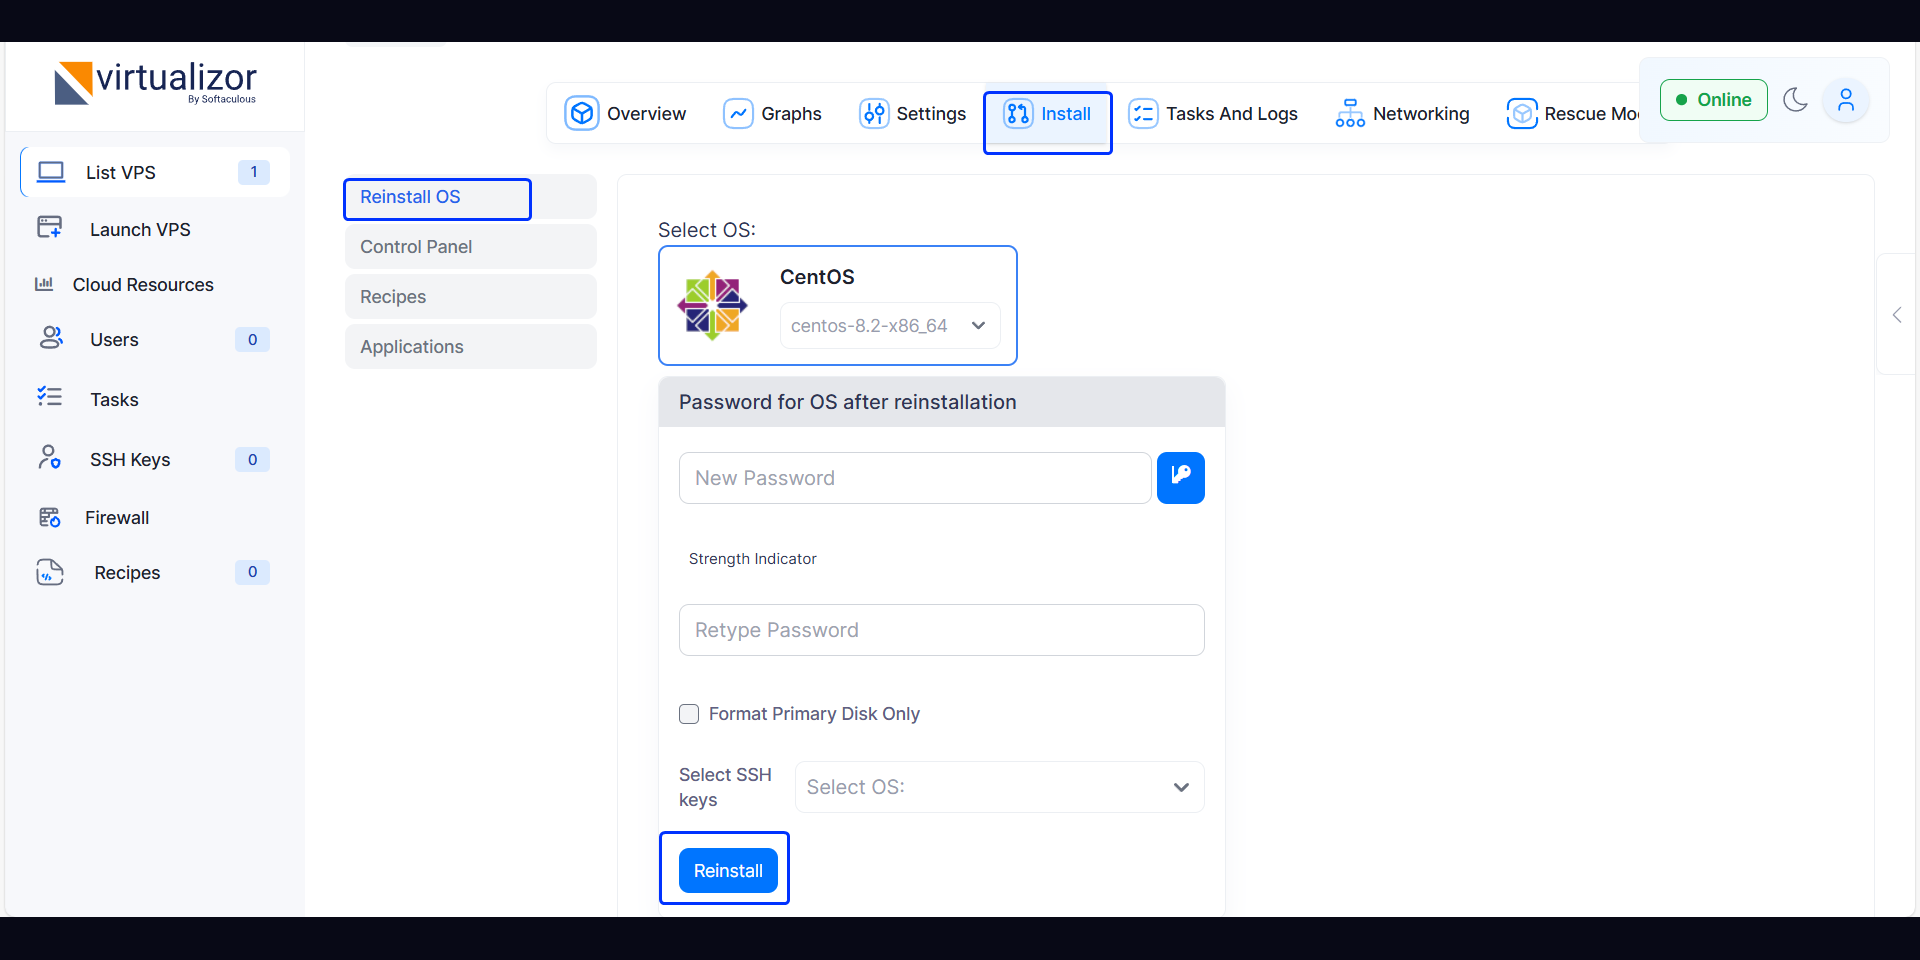Open the Settings tab
Screen dimensions: 1920x960
[913, 113]
